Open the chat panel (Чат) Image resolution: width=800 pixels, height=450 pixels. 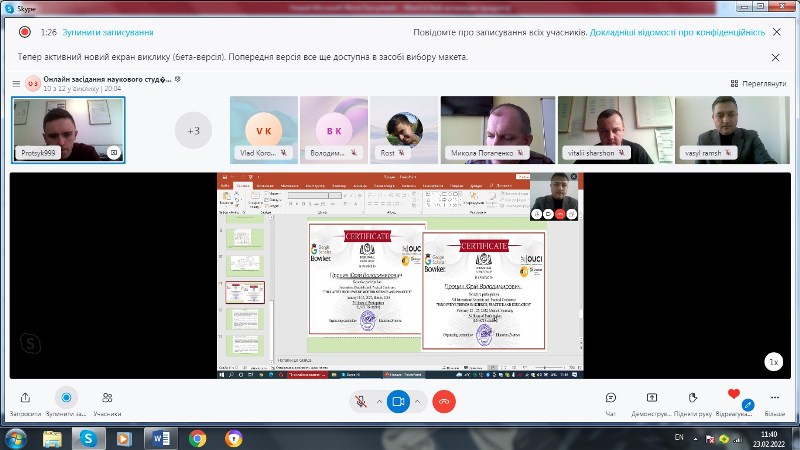(611, 398)
